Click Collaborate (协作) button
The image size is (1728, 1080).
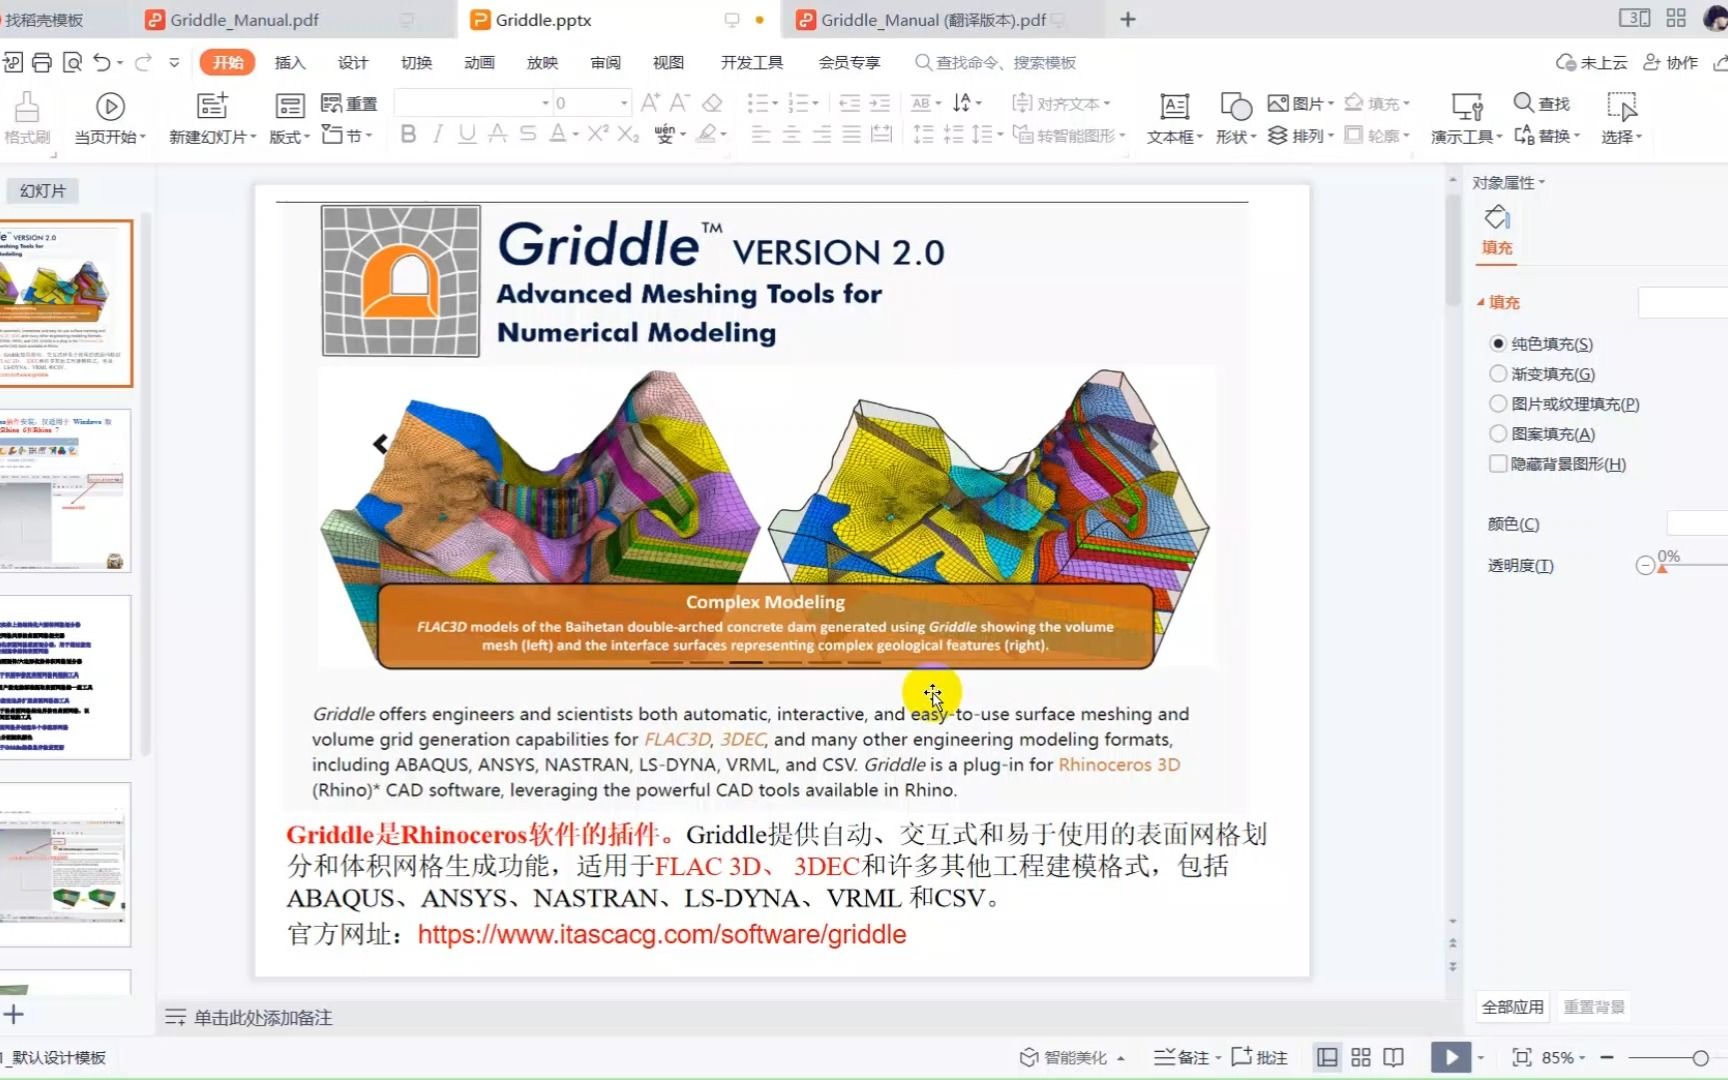coord(1671,62)
